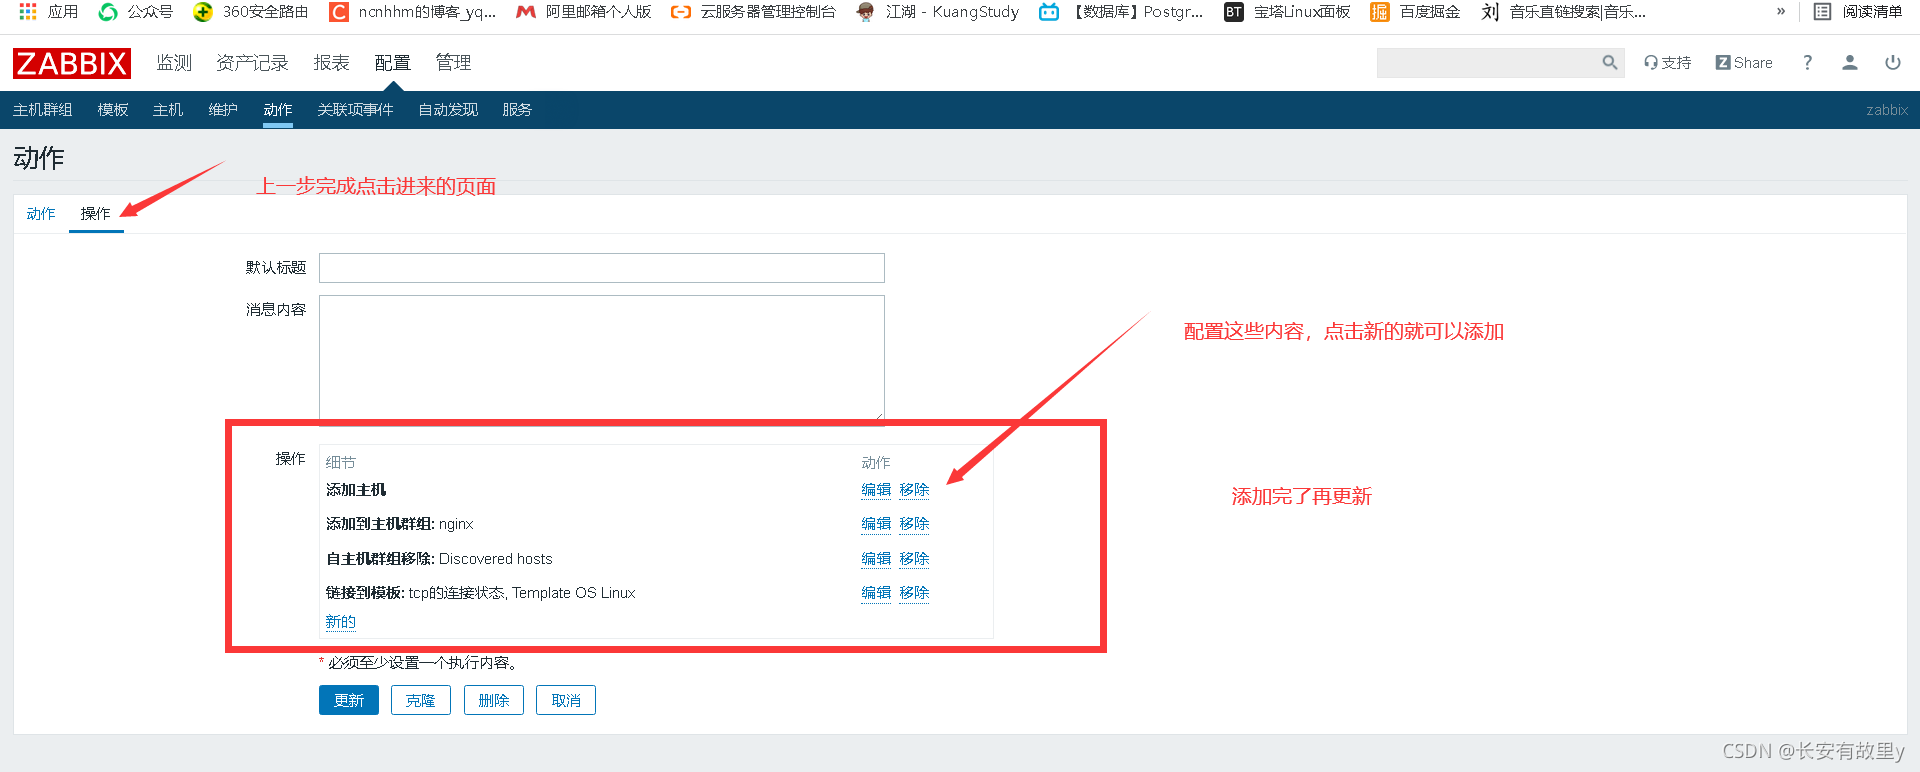Open the ncnhhm的博客 bookmark
Screen dimensions: 1920x772
click(x=413, y=12)
